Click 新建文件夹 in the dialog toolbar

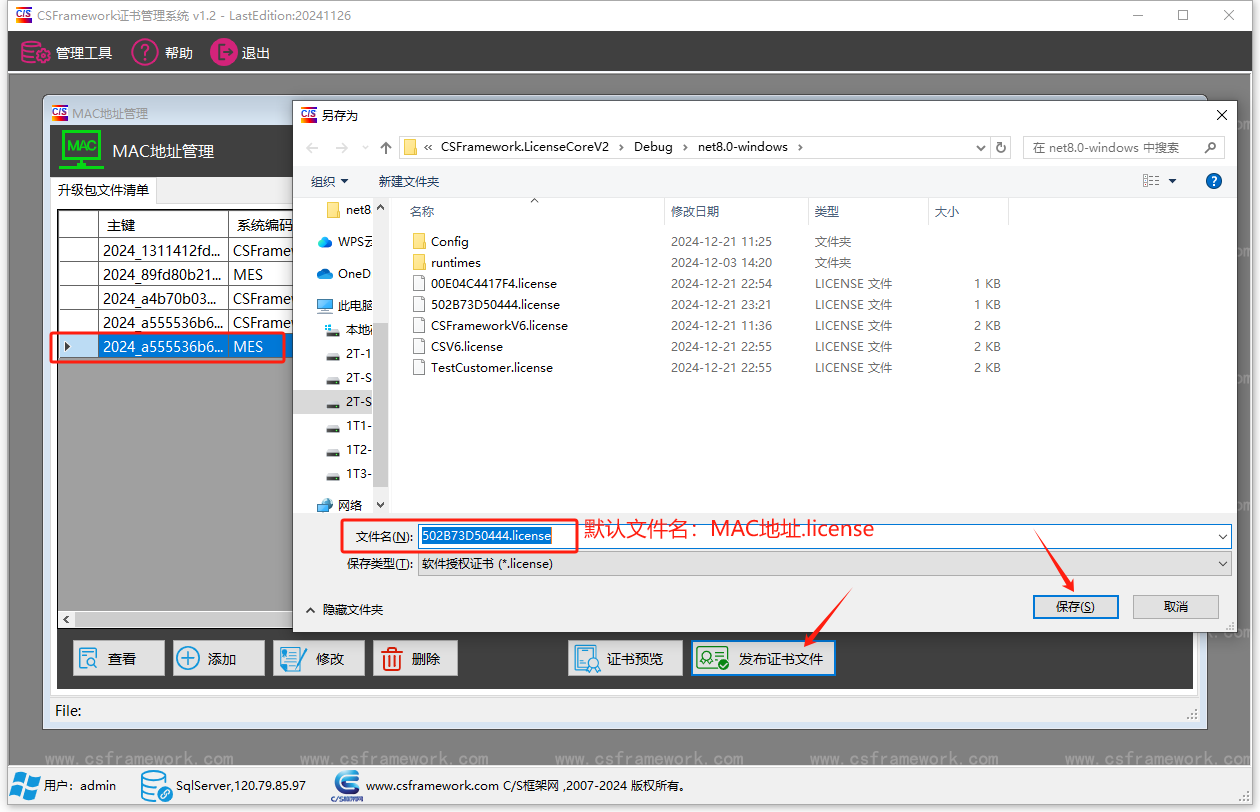[x=408, y=181]
